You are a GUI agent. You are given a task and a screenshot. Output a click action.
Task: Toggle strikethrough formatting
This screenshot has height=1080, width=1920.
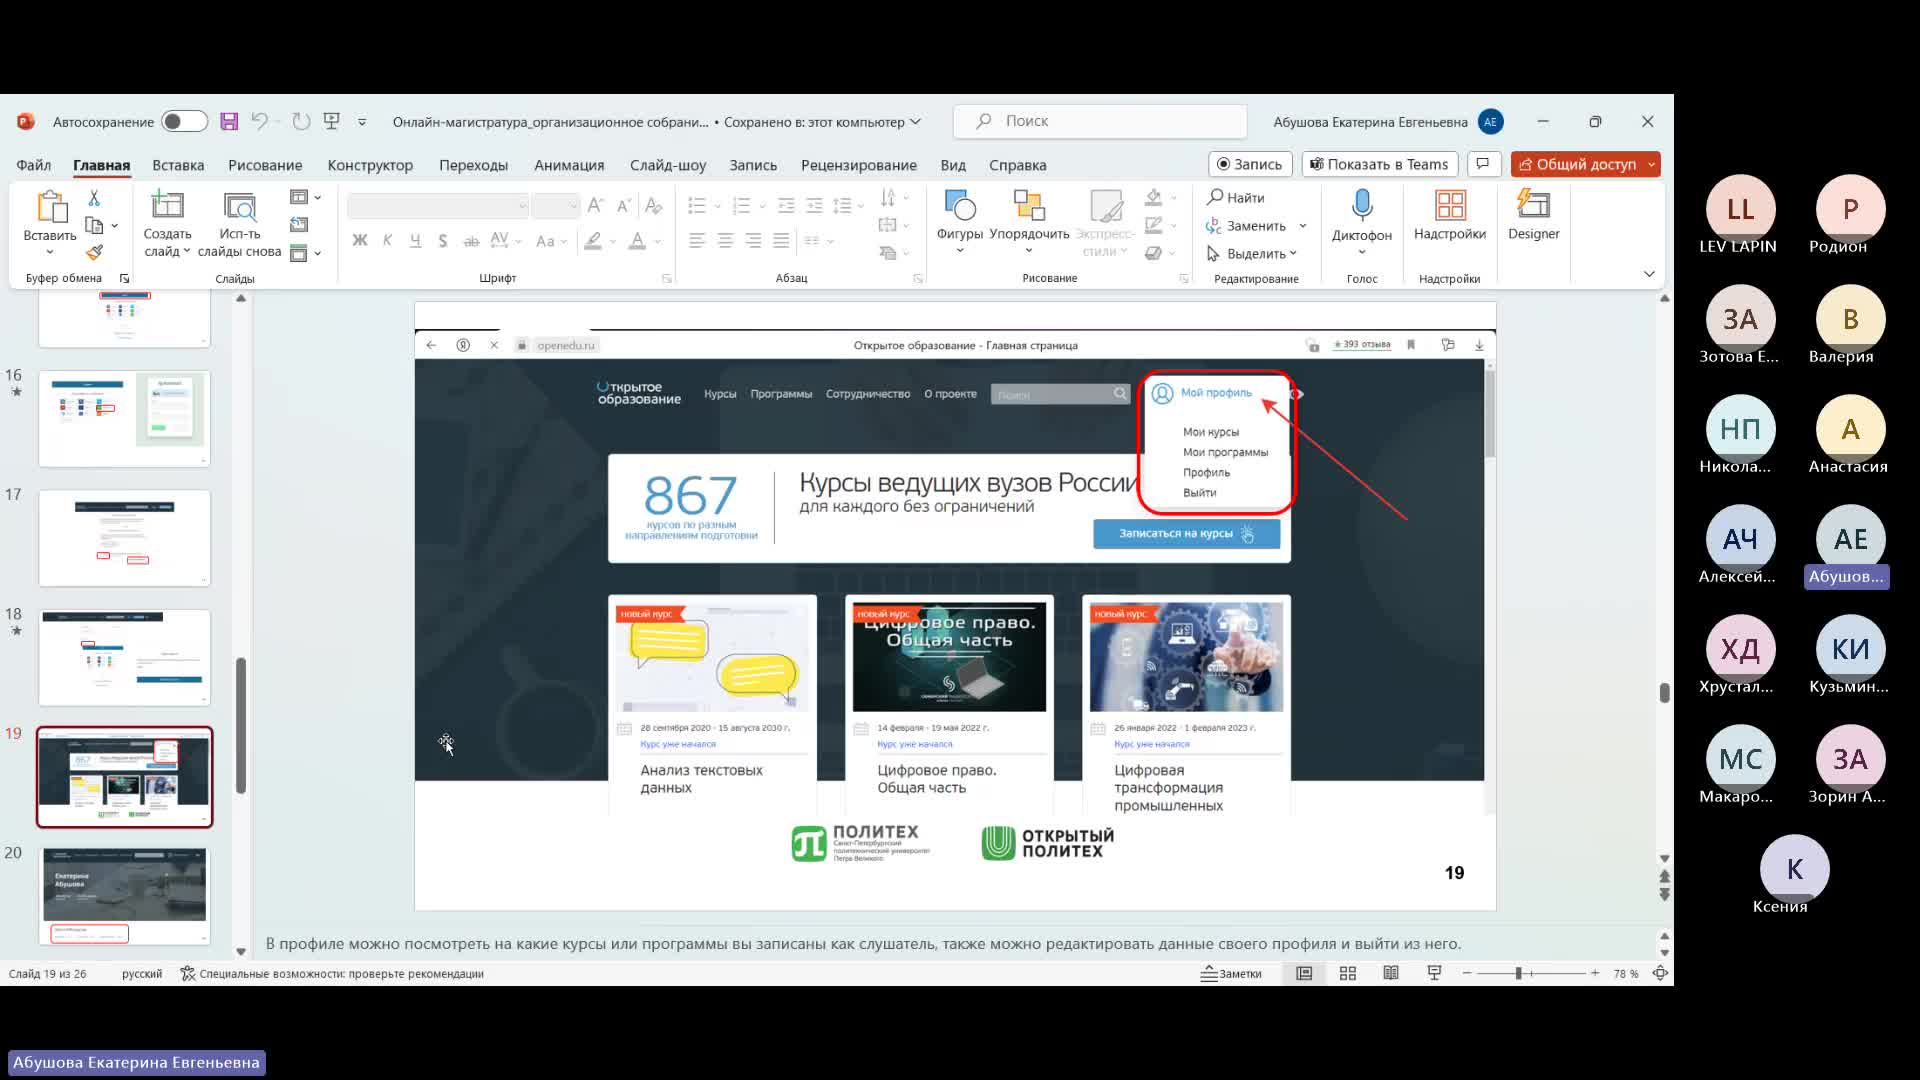point(471,241)
